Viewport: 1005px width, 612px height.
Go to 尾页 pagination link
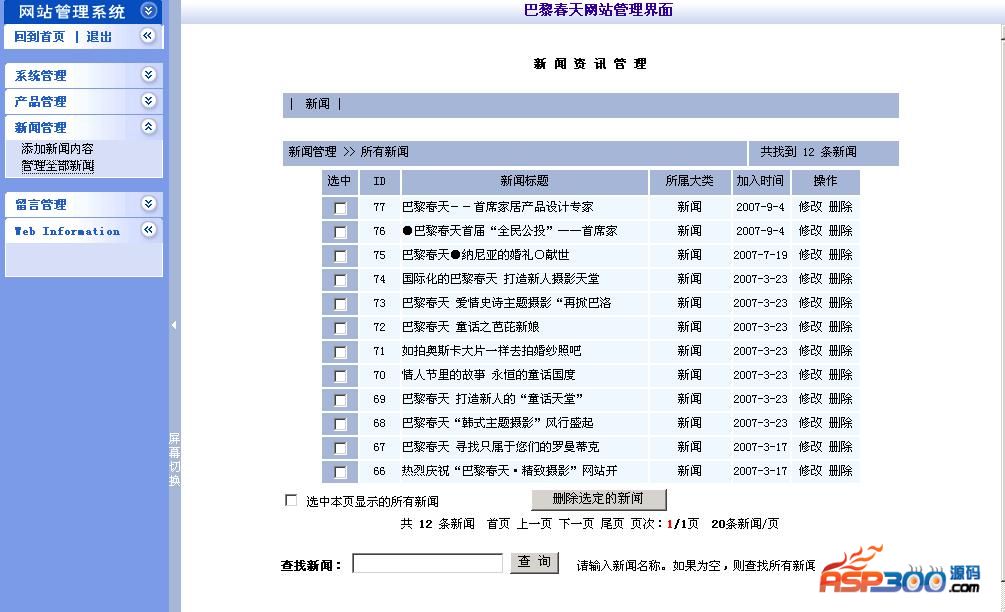coord(612,524)
